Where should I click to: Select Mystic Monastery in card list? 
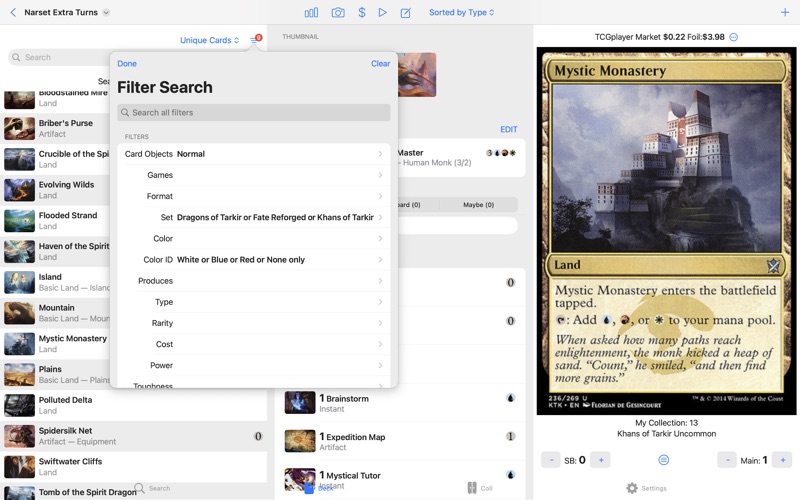point(55,343)
